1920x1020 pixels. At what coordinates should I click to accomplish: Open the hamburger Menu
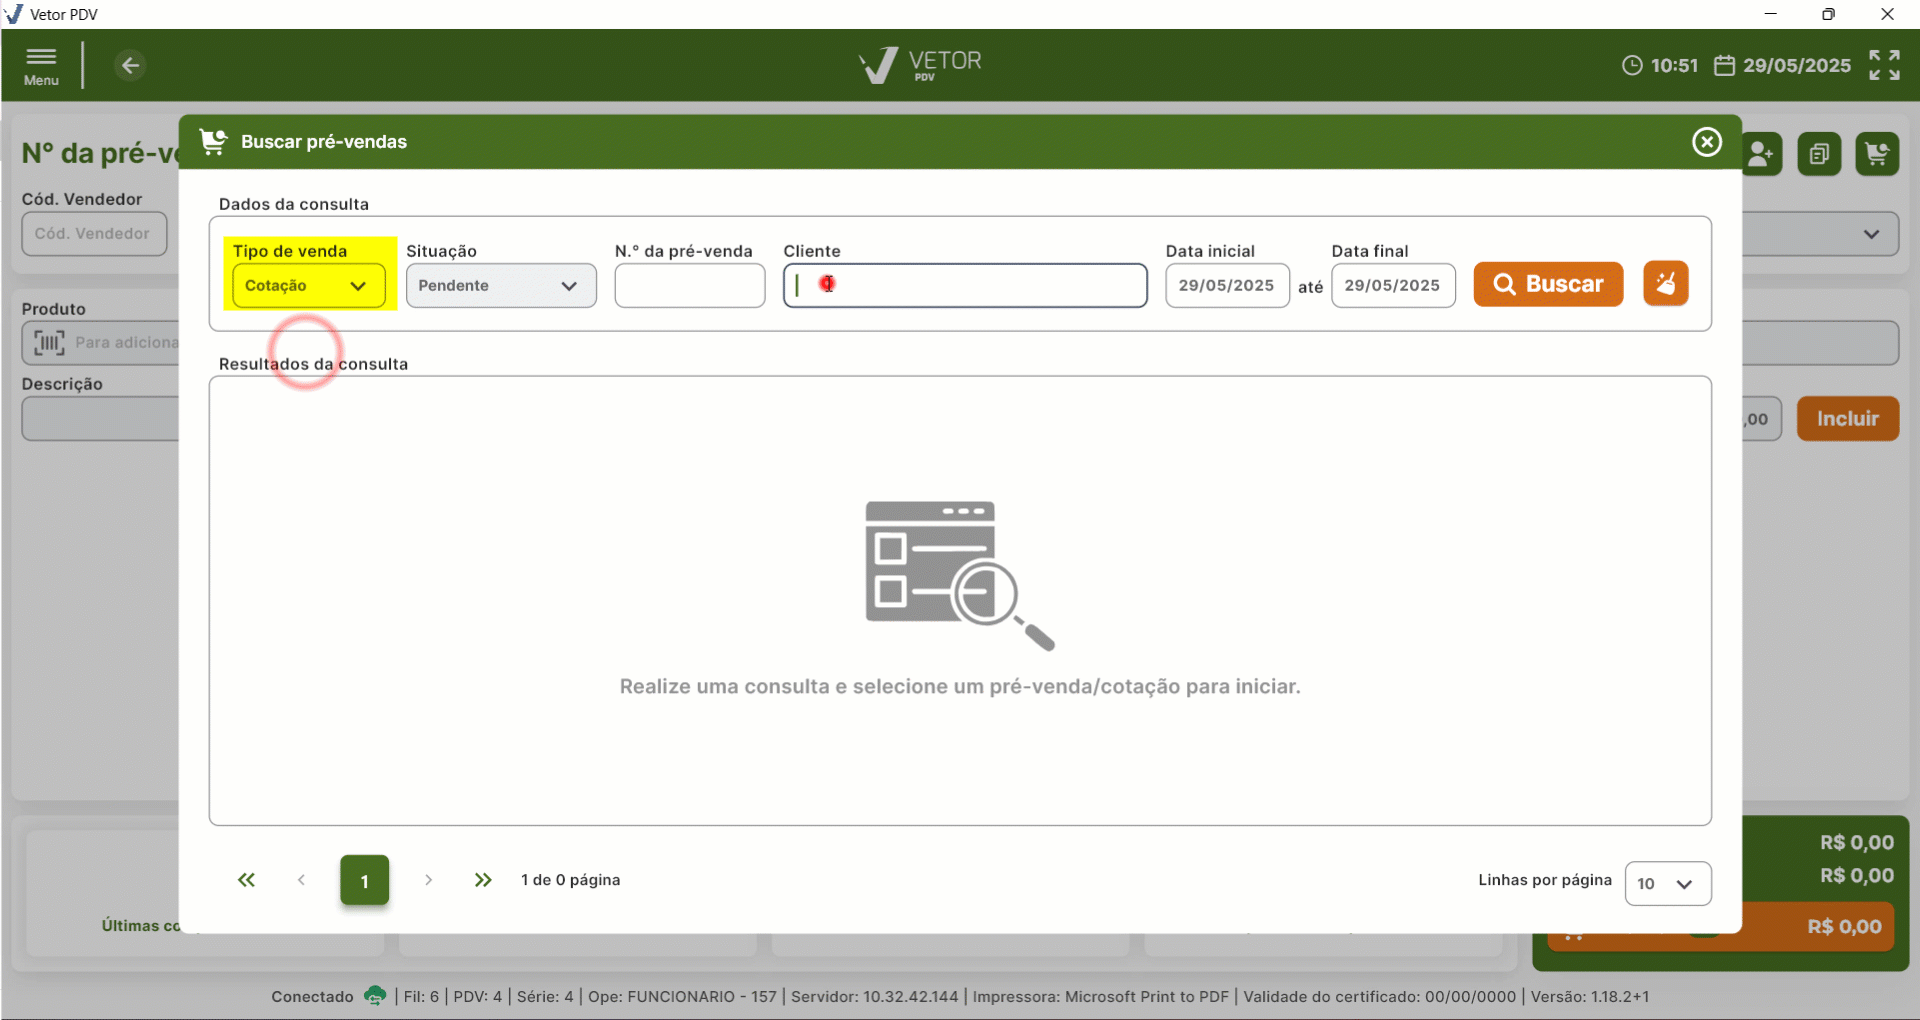coord(41,66)
